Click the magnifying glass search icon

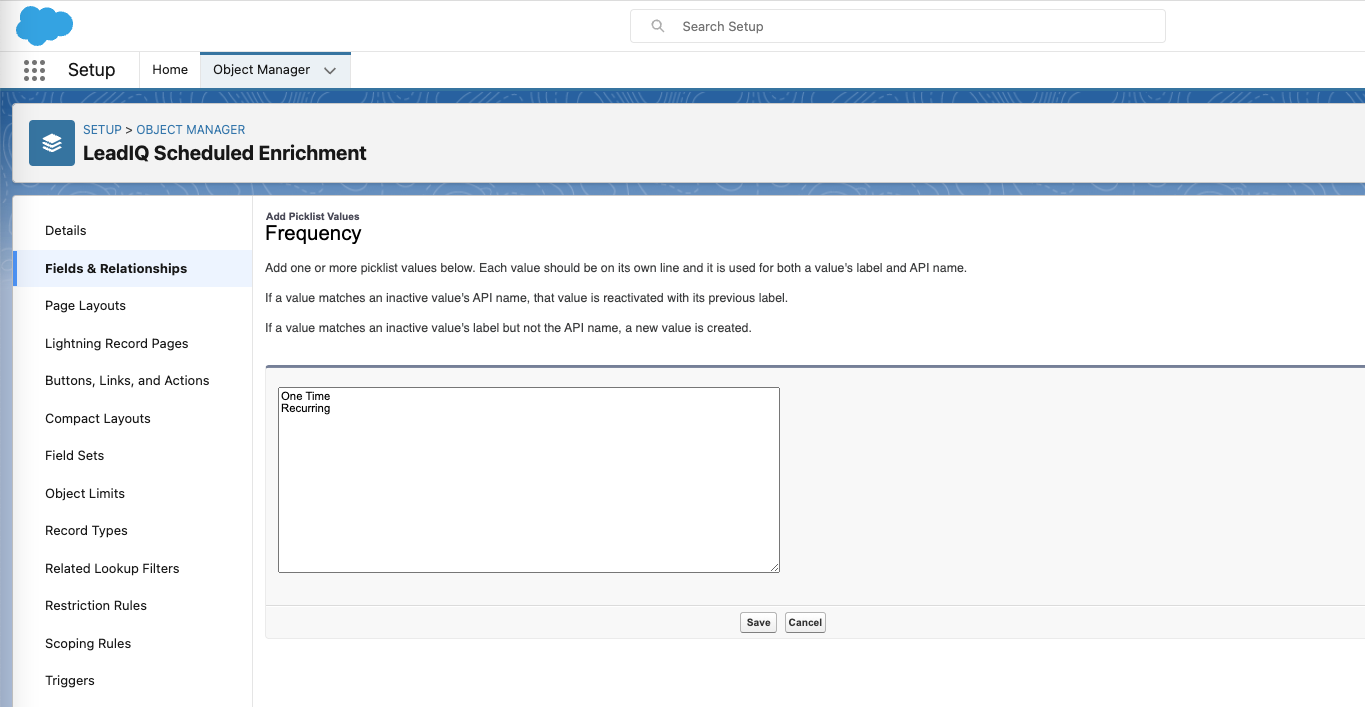(657, 26)
